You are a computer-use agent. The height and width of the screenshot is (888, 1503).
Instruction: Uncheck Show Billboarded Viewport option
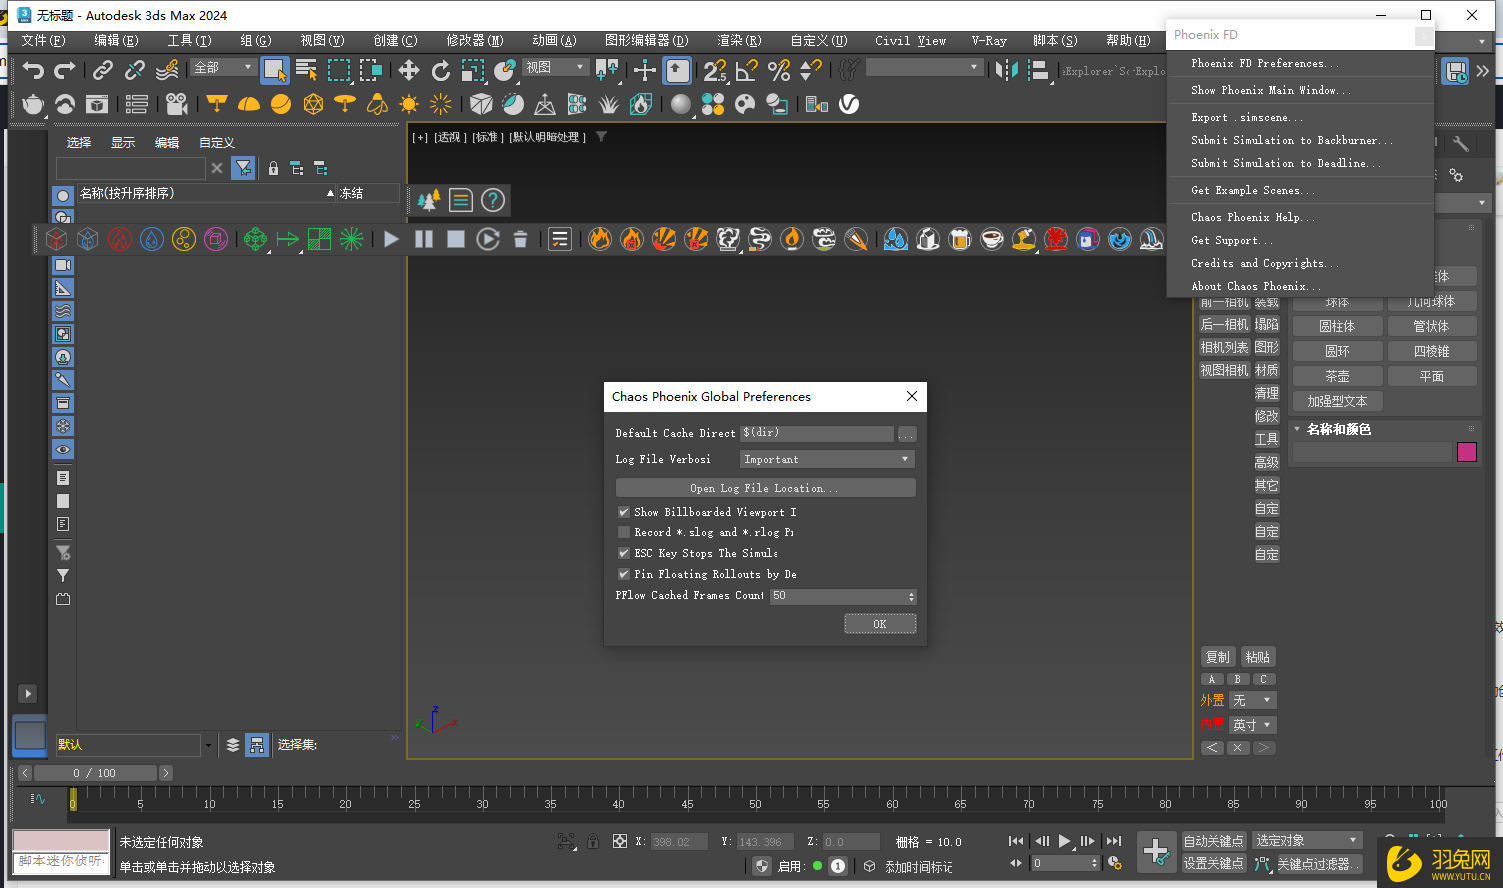(x=623, y=511)
